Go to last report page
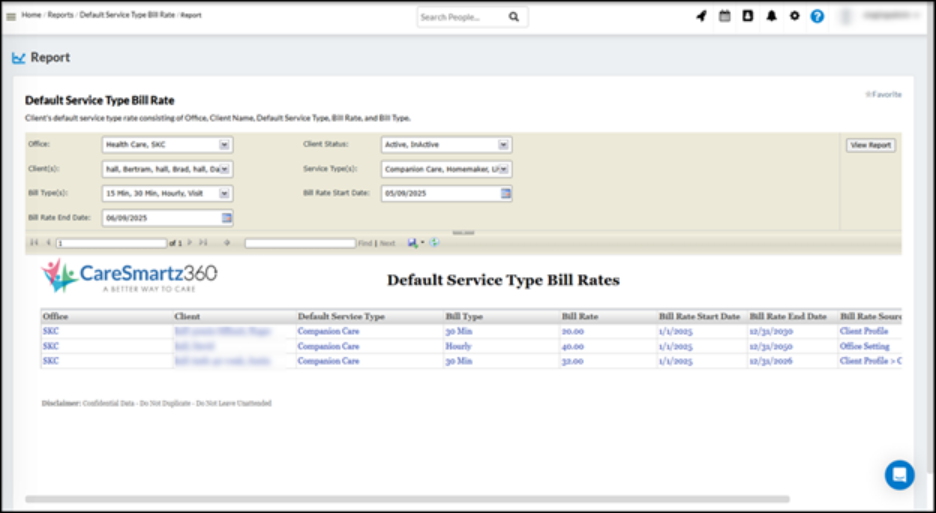Image resolution: width=936 pixels, height=513 pixels. [203, 242]
